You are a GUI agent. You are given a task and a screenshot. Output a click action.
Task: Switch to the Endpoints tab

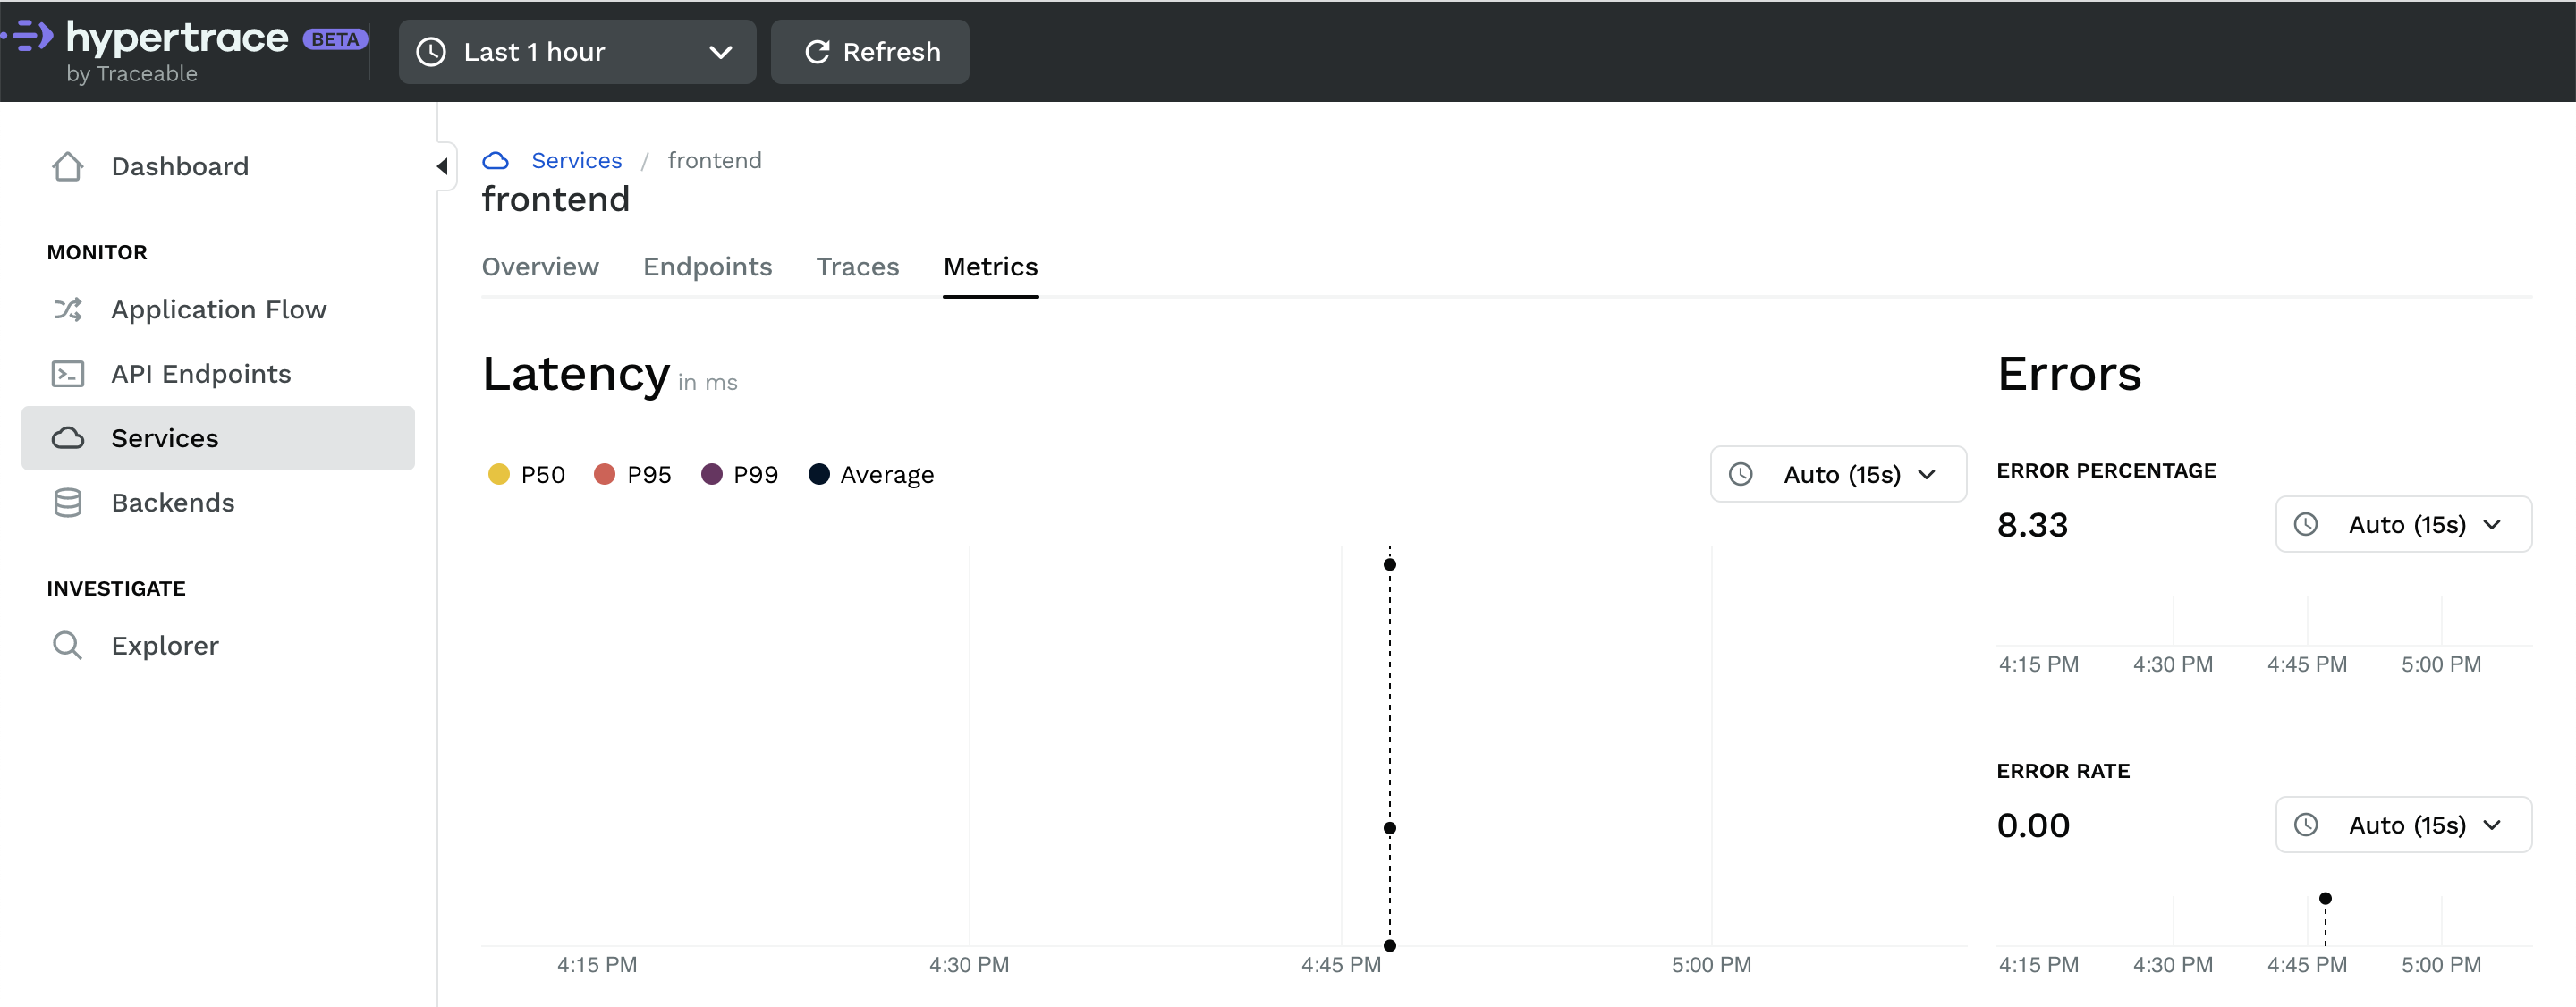(x=707, y=267)
